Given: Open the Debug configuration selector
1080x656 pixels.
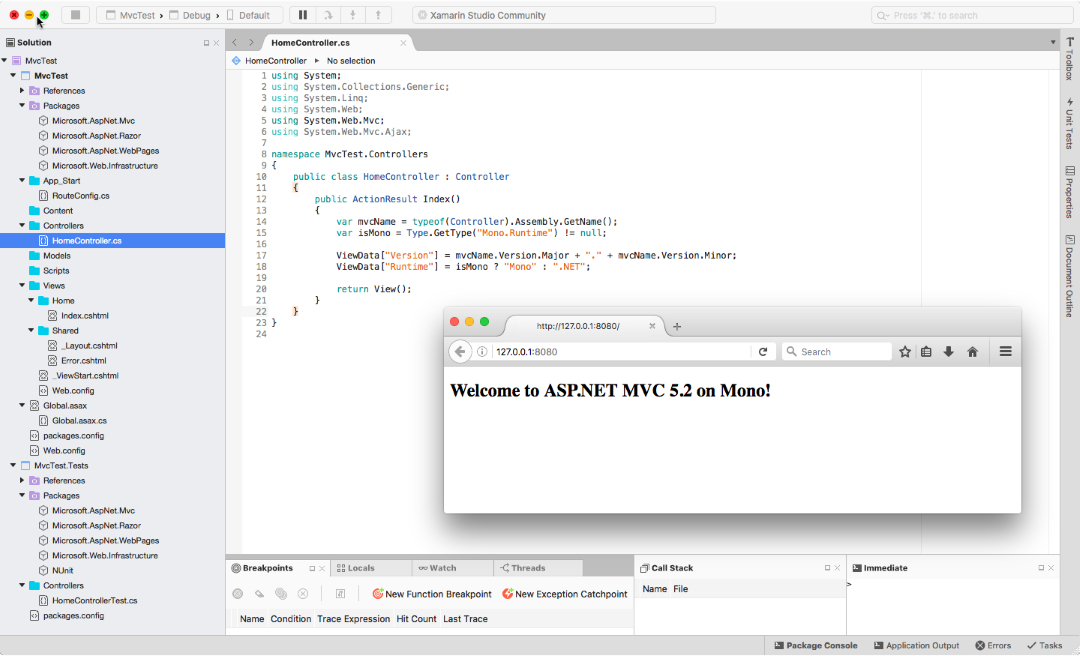Looking at the screenshot, I should pyautogui.click(x=190, y=15).
